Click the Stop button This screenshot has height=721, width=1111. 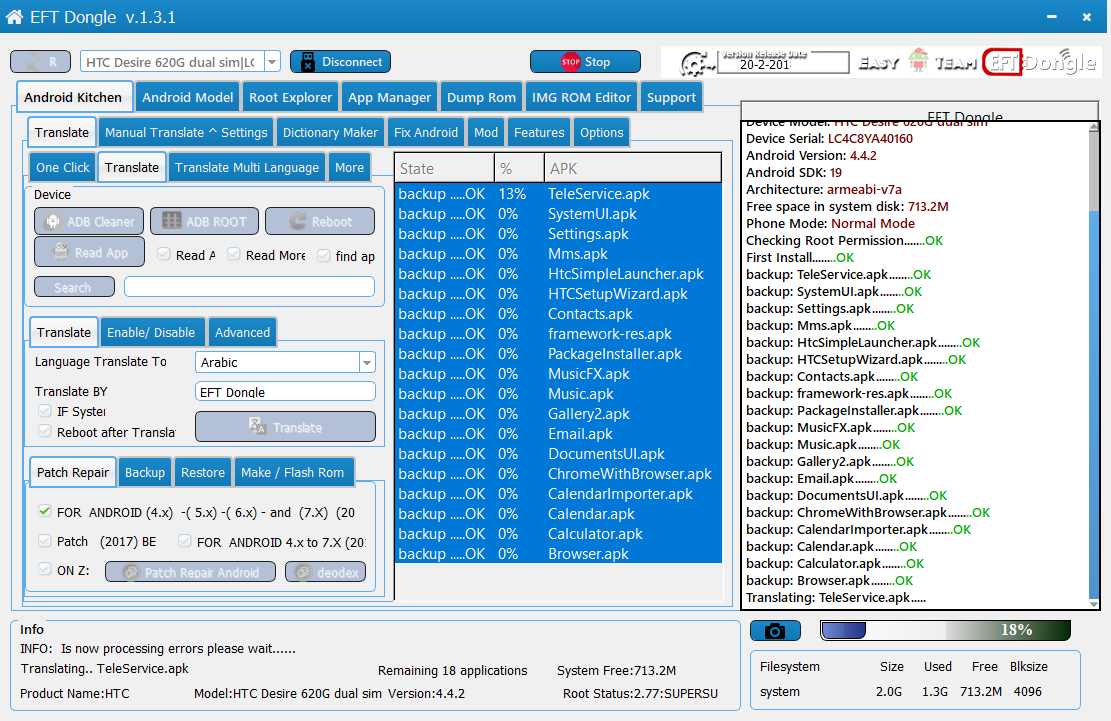coord(585,62)
